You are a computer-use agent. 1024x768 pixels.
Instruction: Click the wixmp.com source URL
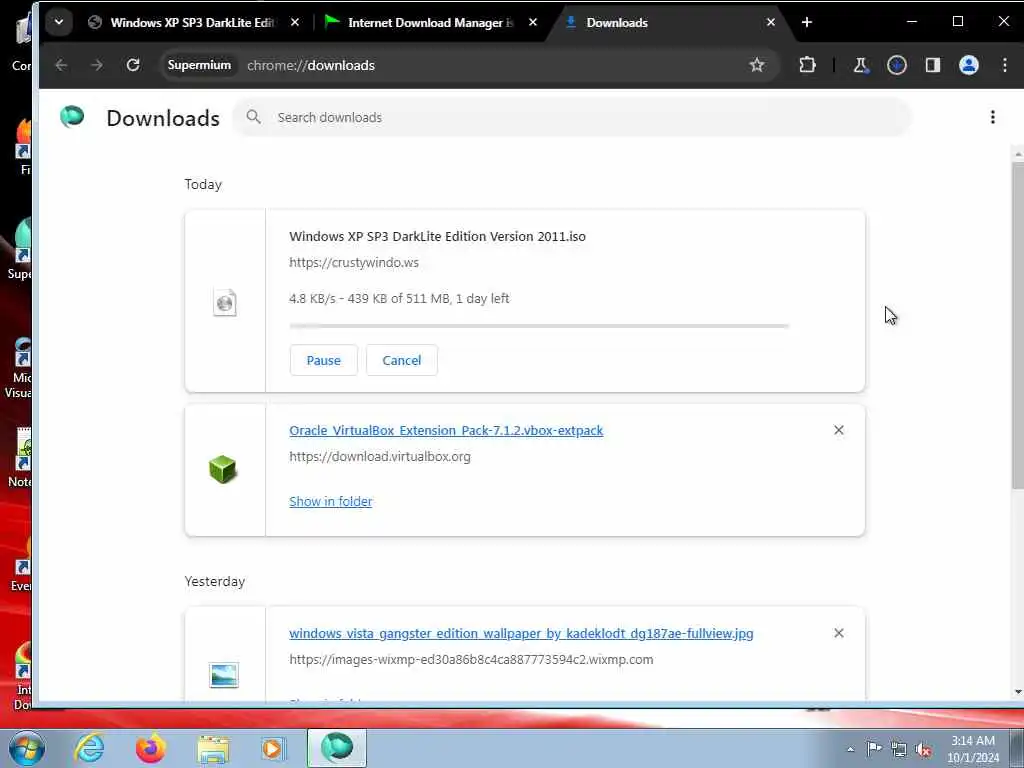(x=471, y=660)
